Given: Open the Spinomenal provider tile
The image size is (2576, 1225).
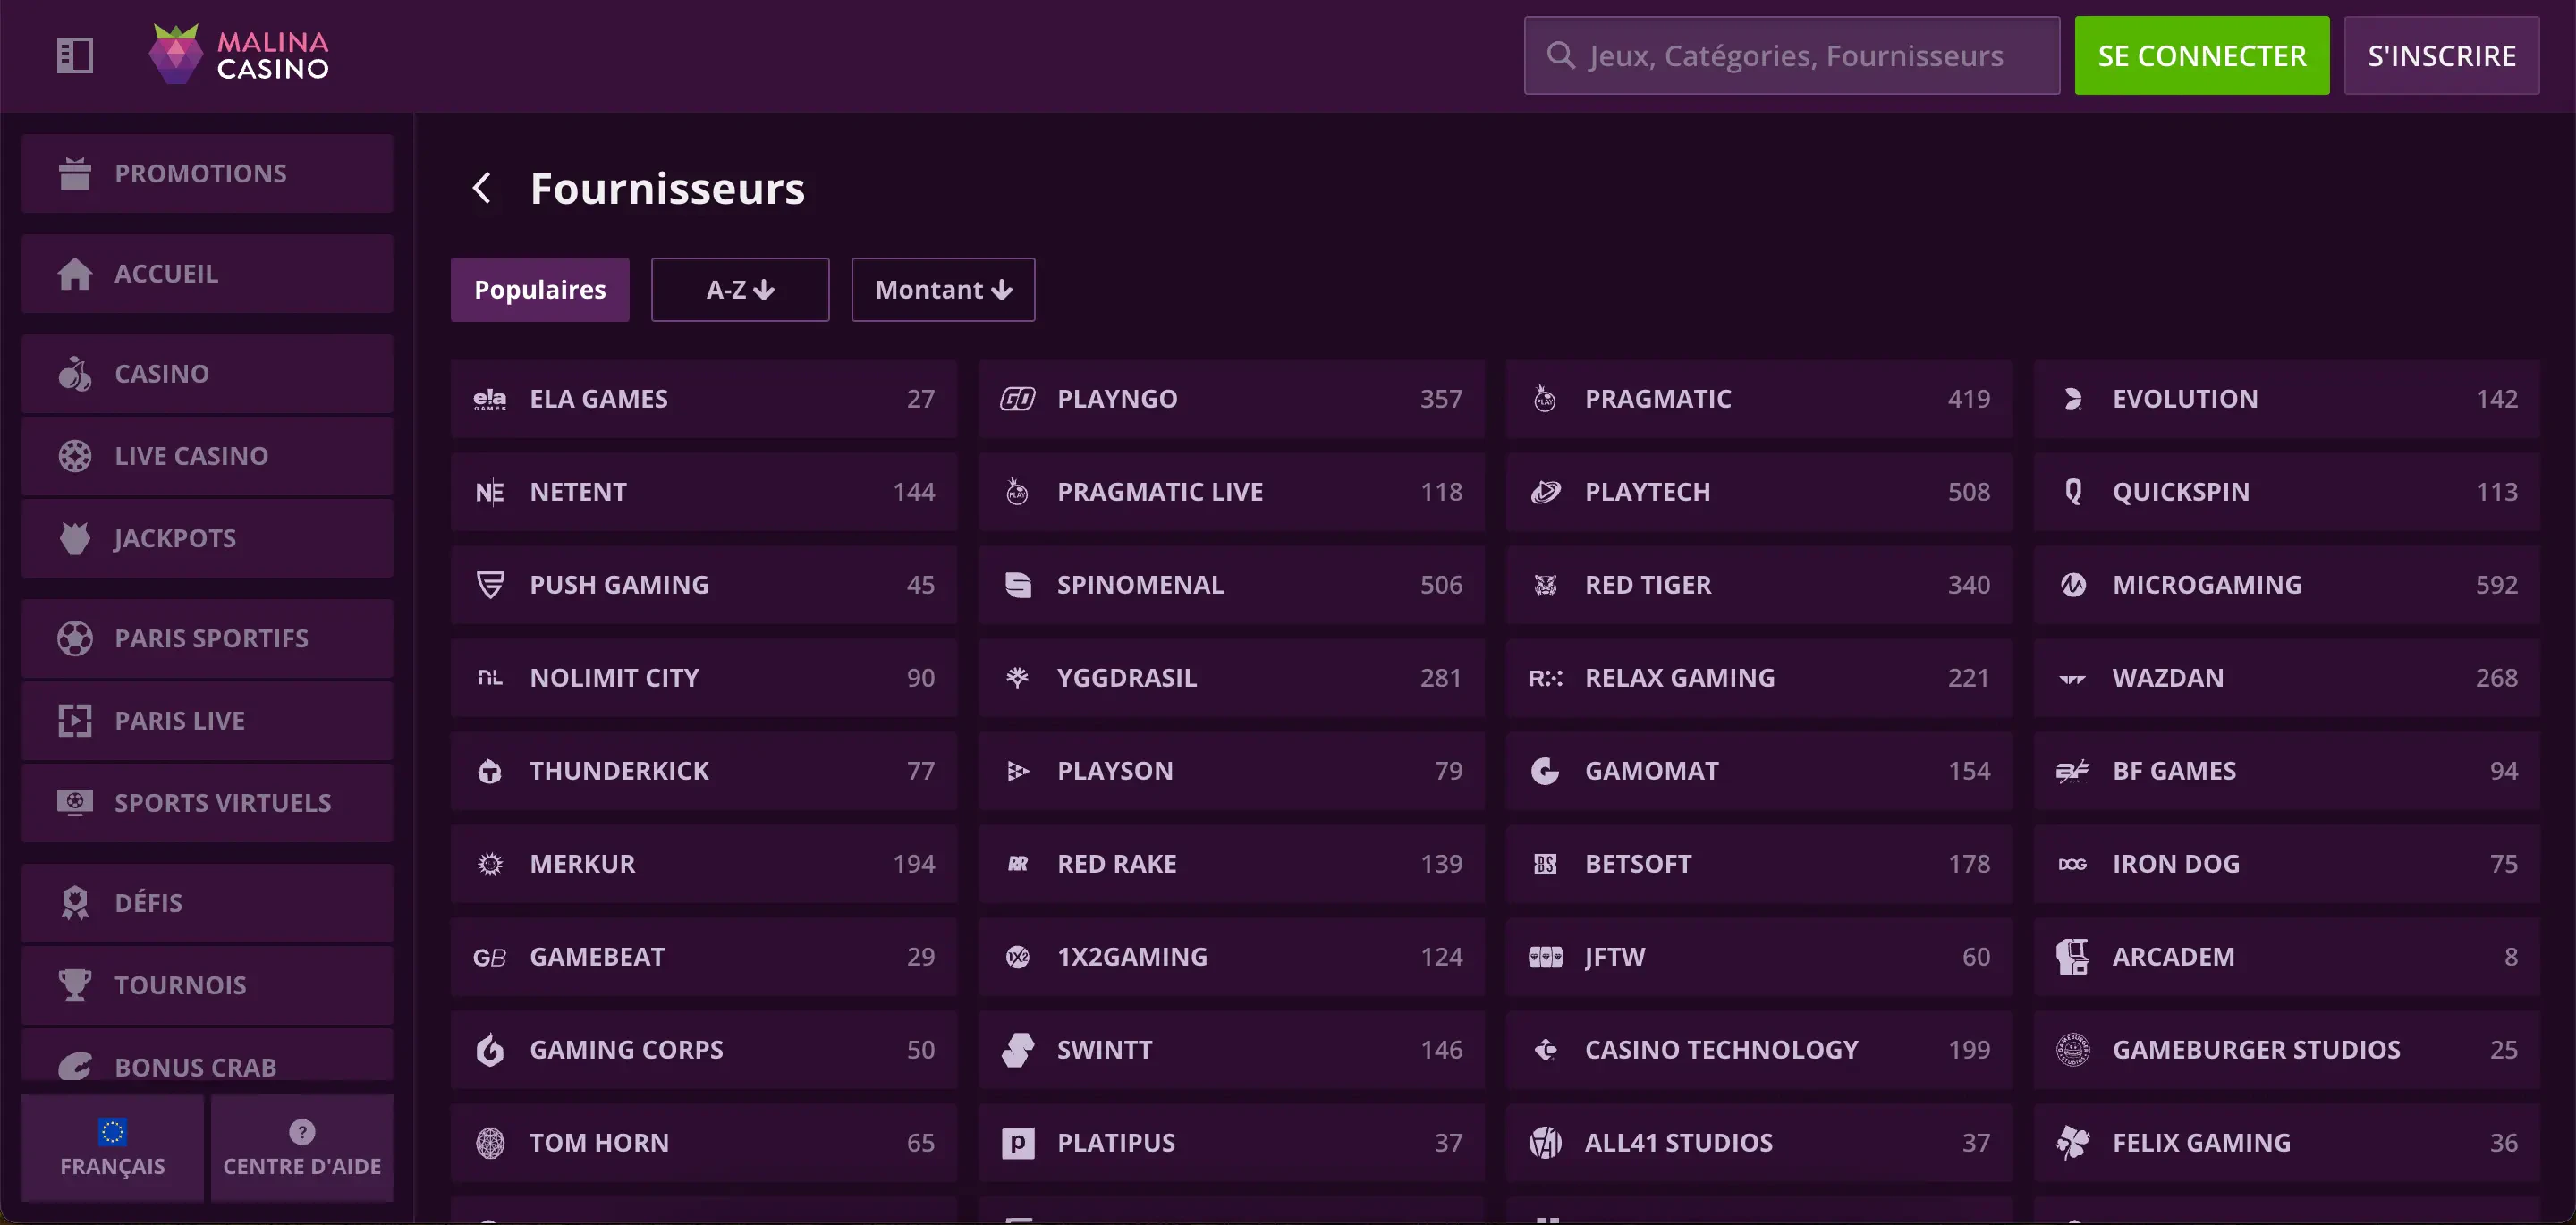Looking at the screenshot, I should tap(1231, 585).
